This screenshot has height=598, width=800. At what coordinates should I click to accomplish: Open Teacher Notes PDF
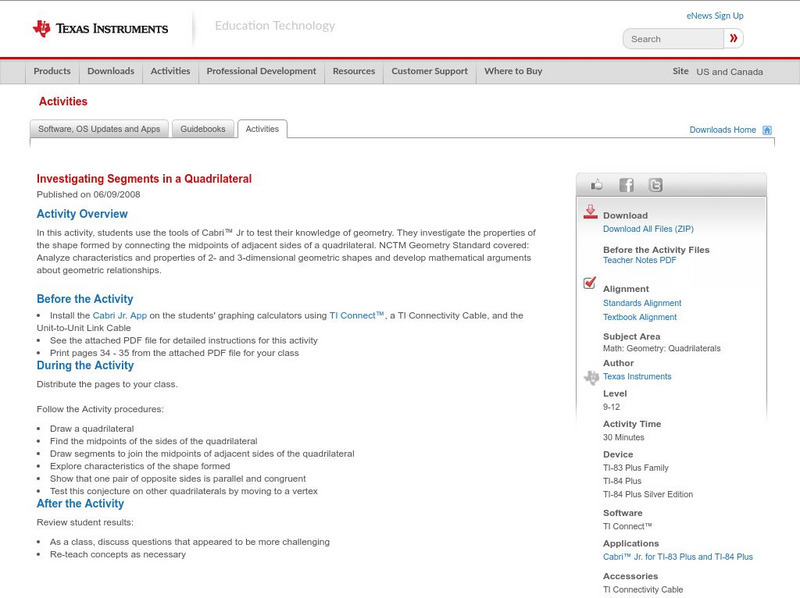tap(639, 260)
